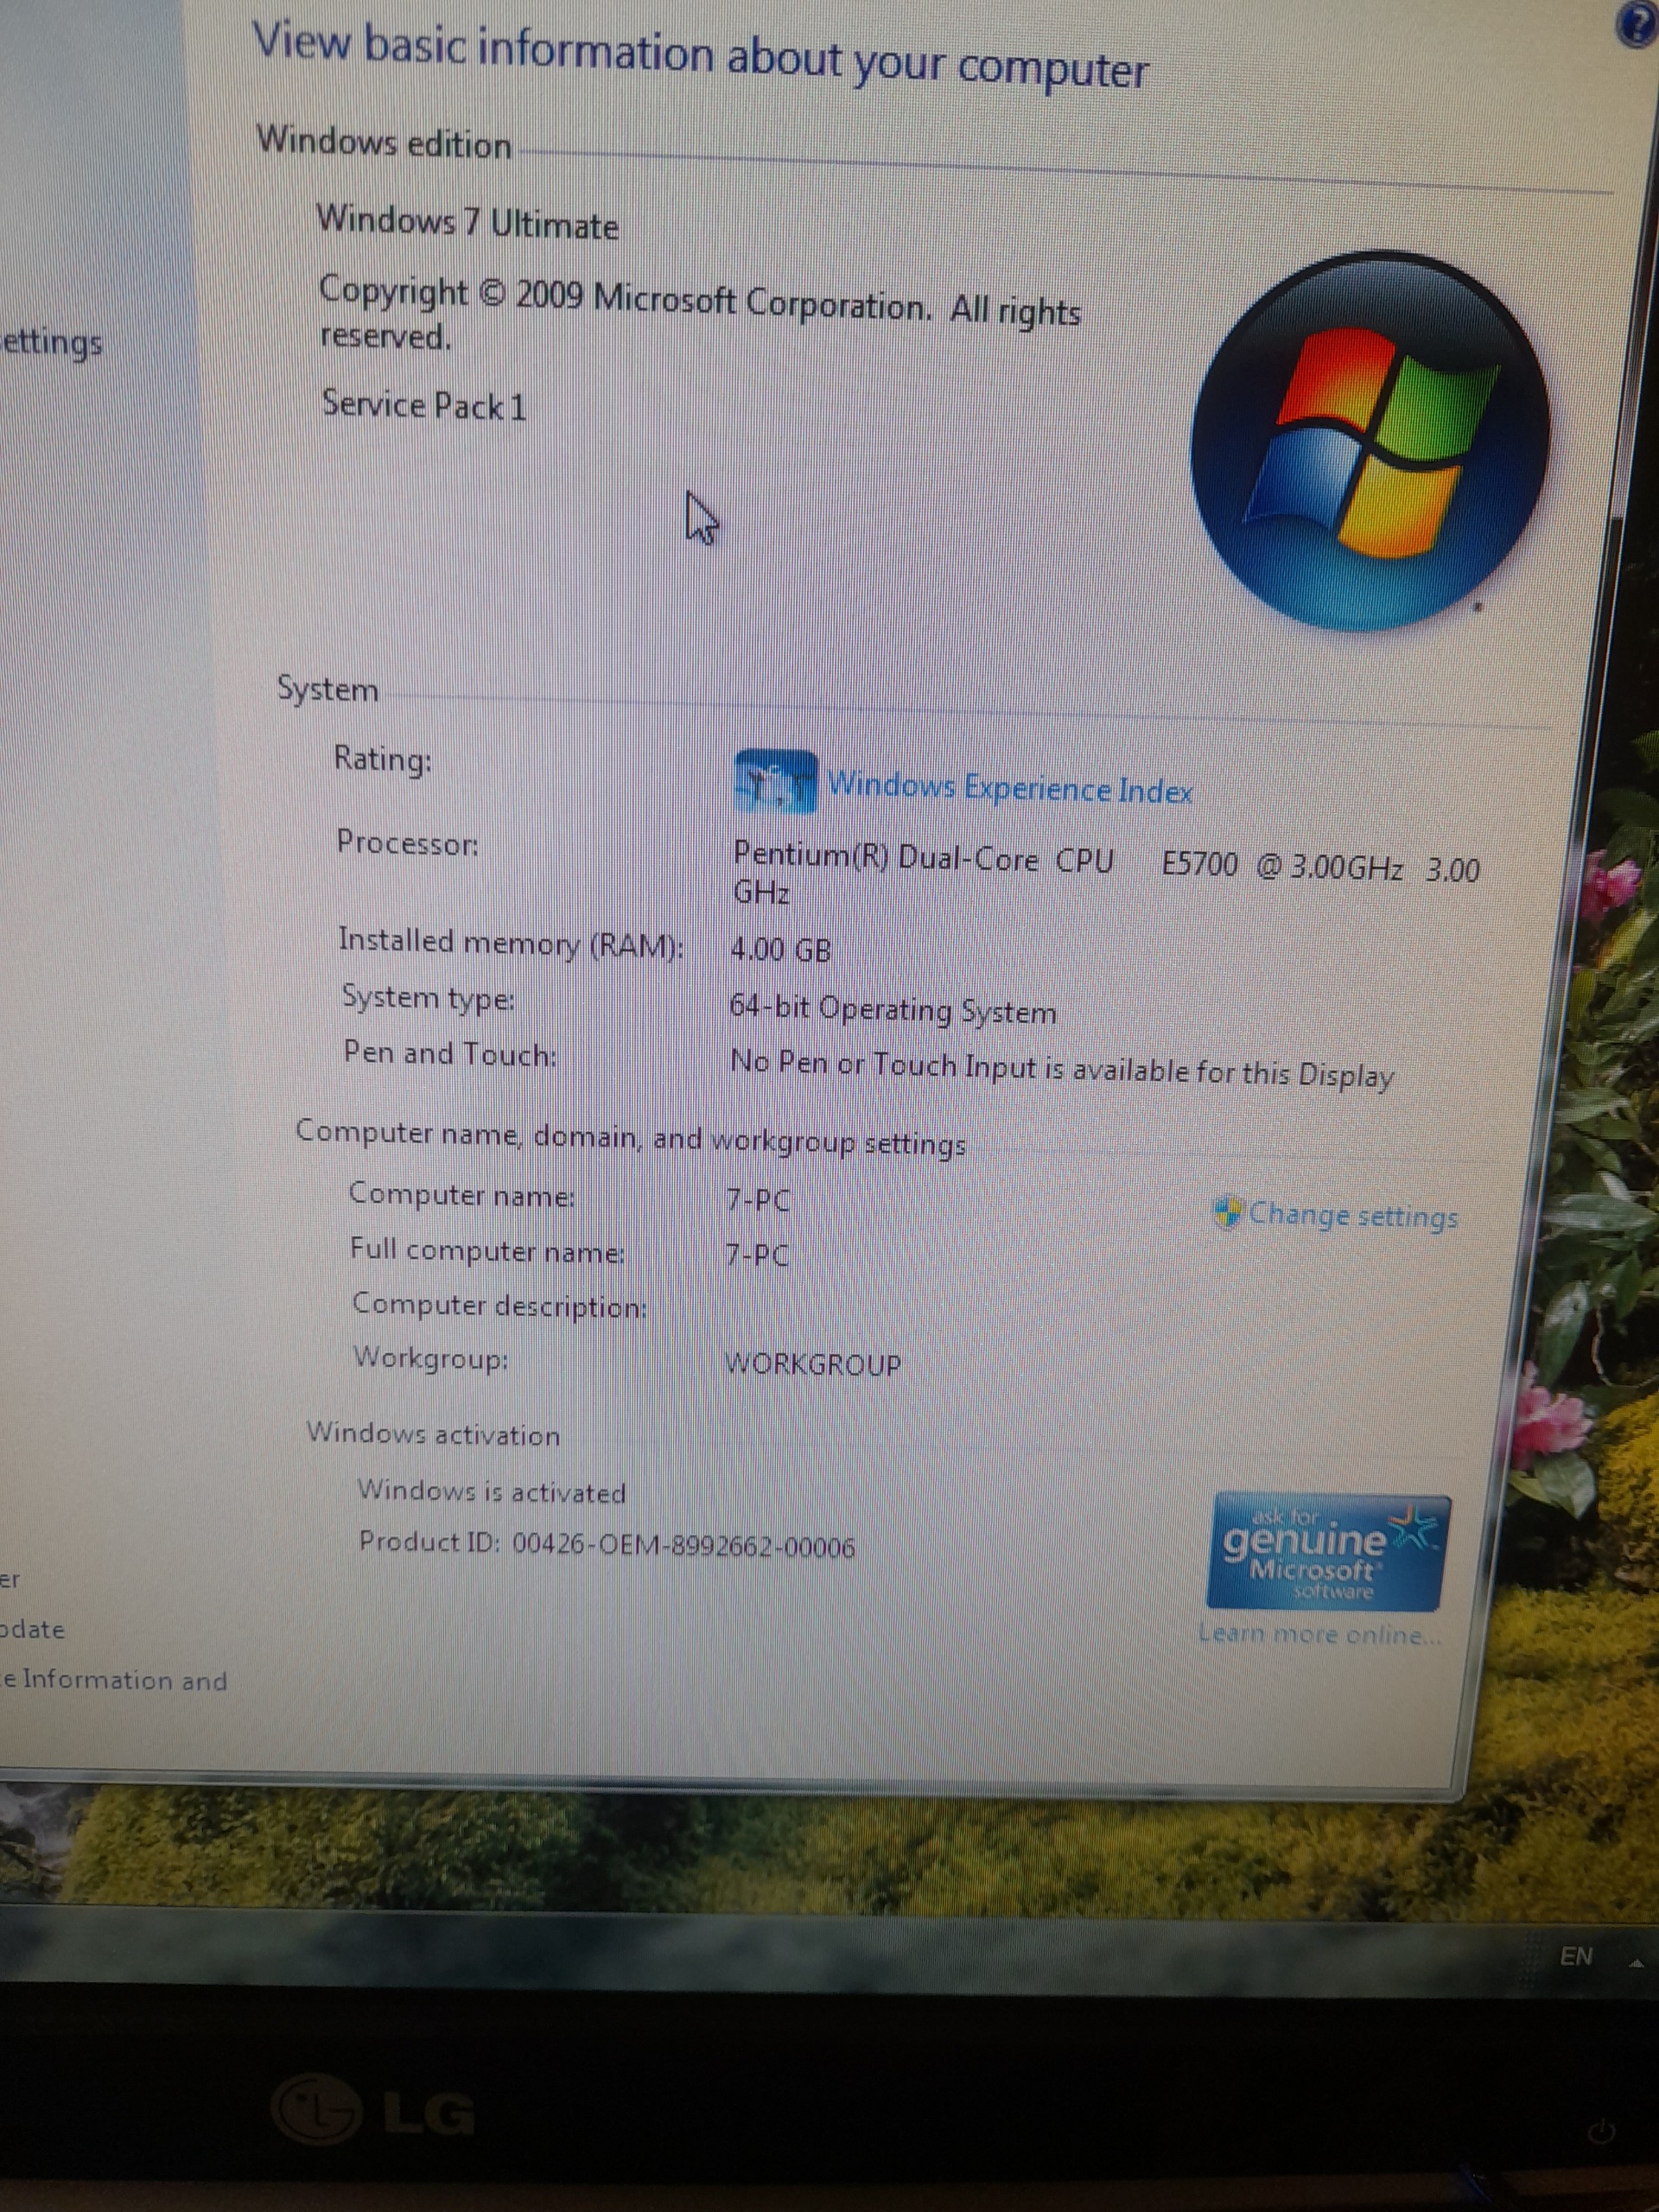Click the Product ID number text
Screen dimensions: 1659x2212
pos(683,1546)
